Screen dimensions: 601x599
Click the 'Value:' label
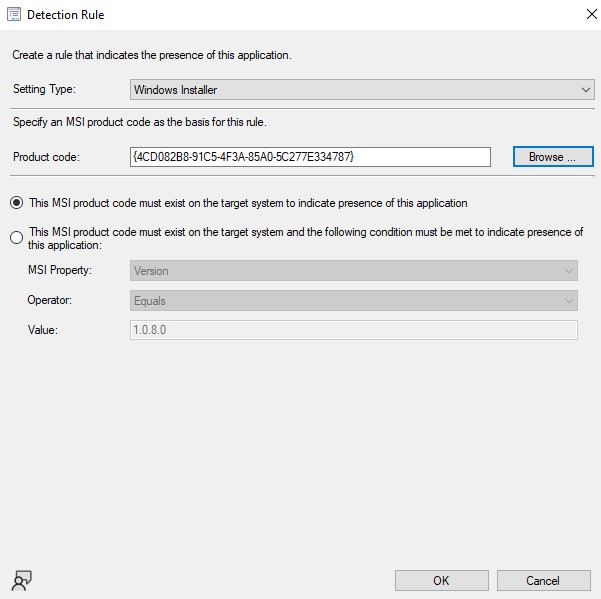pyautogui.click(x=42, y=331)
